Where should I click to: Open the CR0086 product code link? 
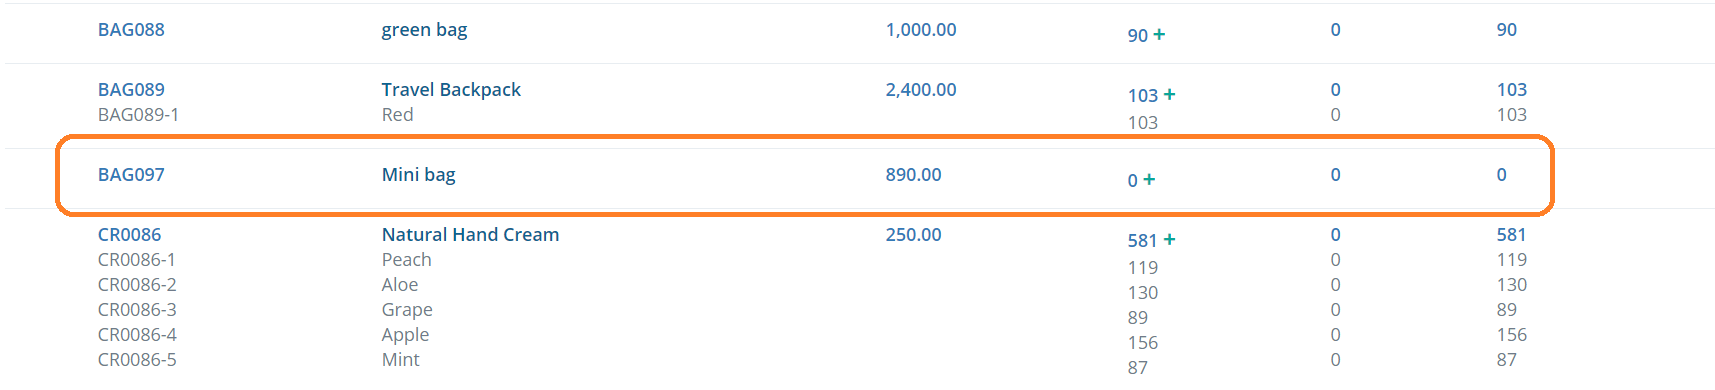coord(129,235)
